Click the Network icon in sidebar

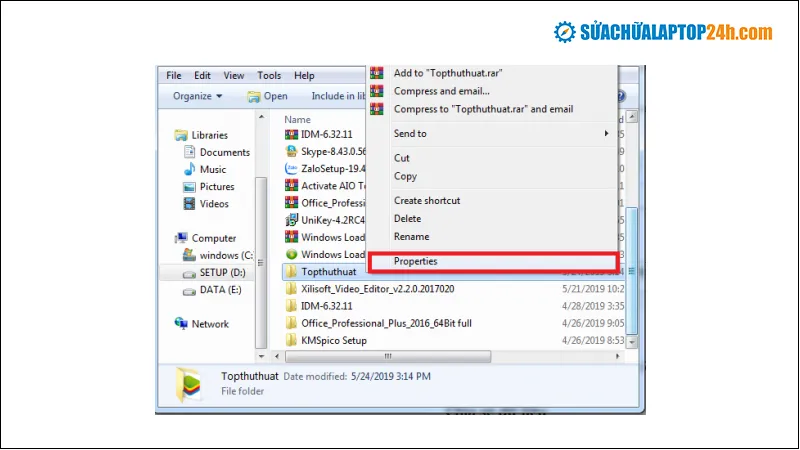[x=181, y=324]
